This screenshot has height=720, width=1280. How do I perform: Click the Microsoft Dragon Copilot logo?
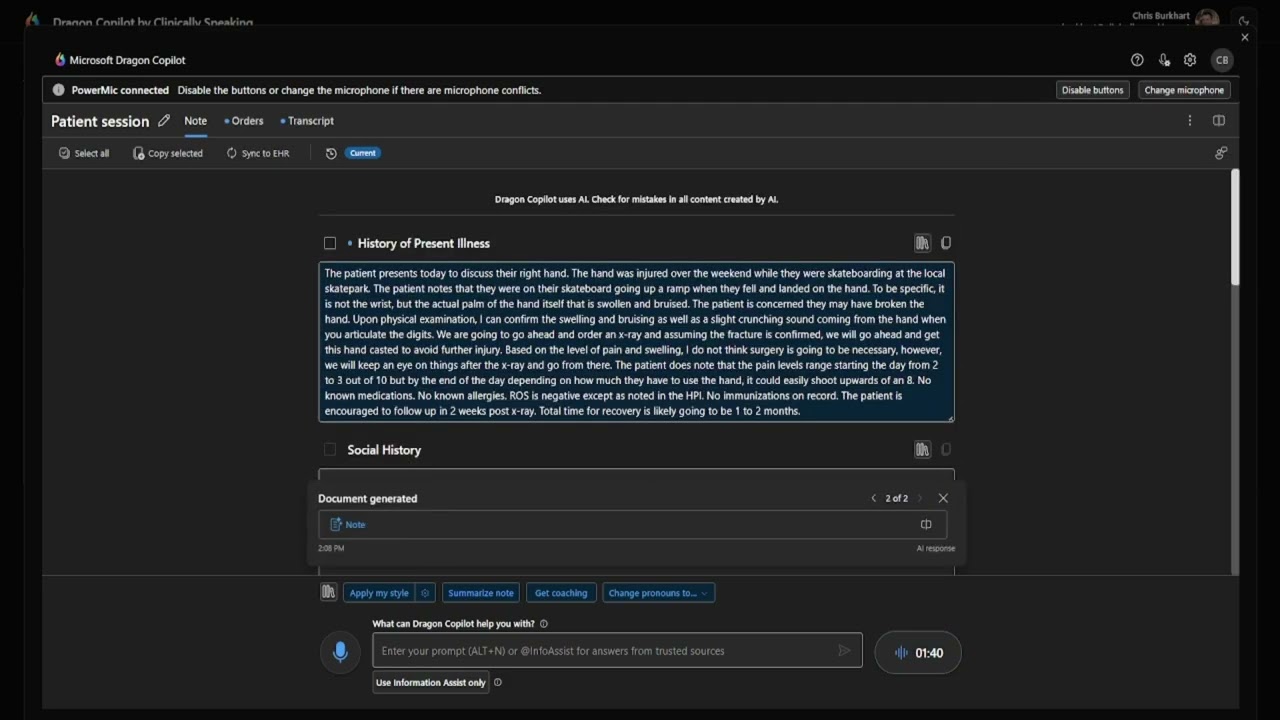tap(60, 60)
